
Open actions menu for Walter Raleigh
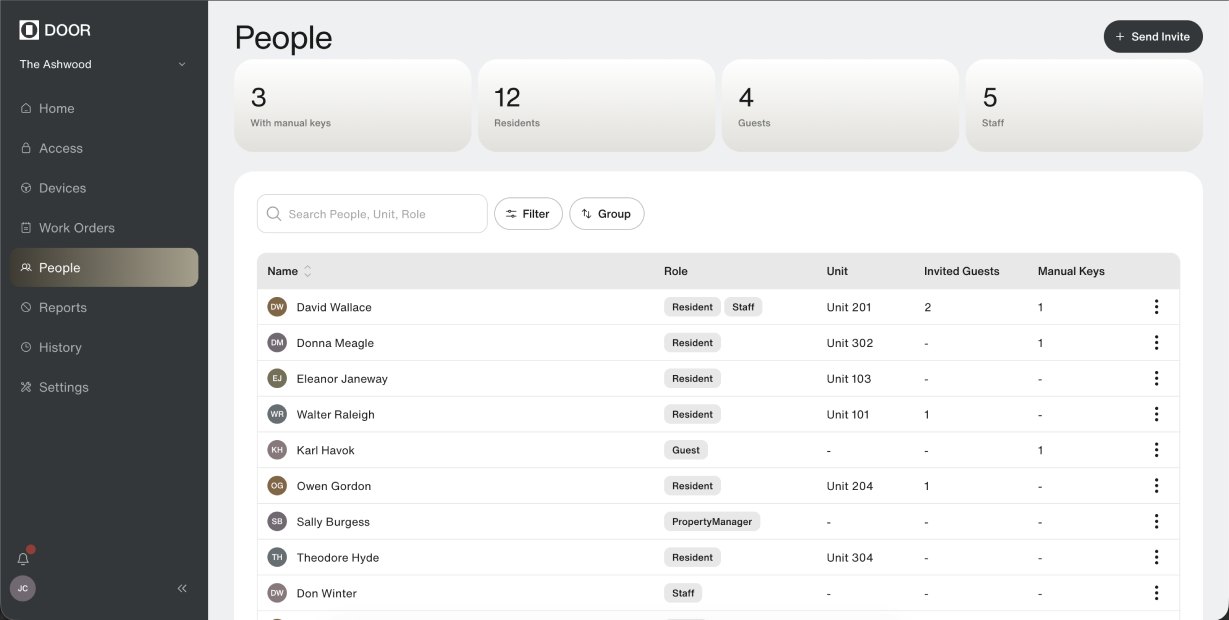1156,414
